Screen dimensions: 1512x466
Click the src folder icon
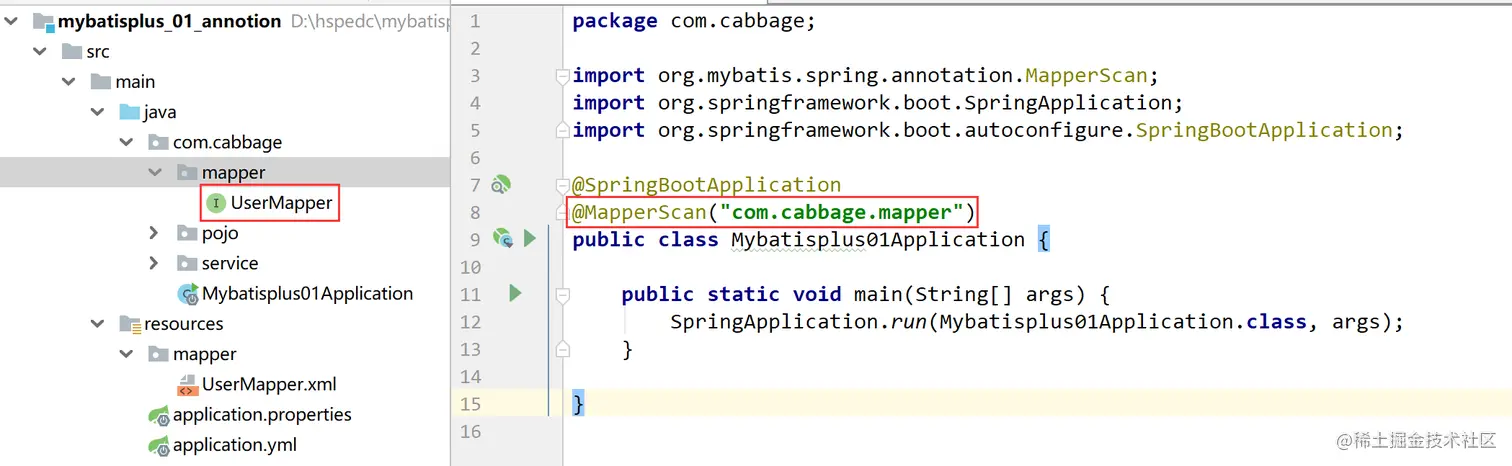(71, 51)
